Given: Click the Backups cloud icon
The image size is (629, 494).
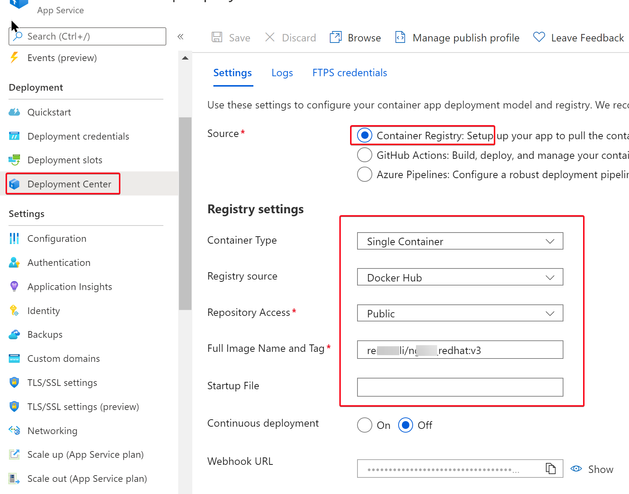Looking at the screenshot, I should coord(14,335).
